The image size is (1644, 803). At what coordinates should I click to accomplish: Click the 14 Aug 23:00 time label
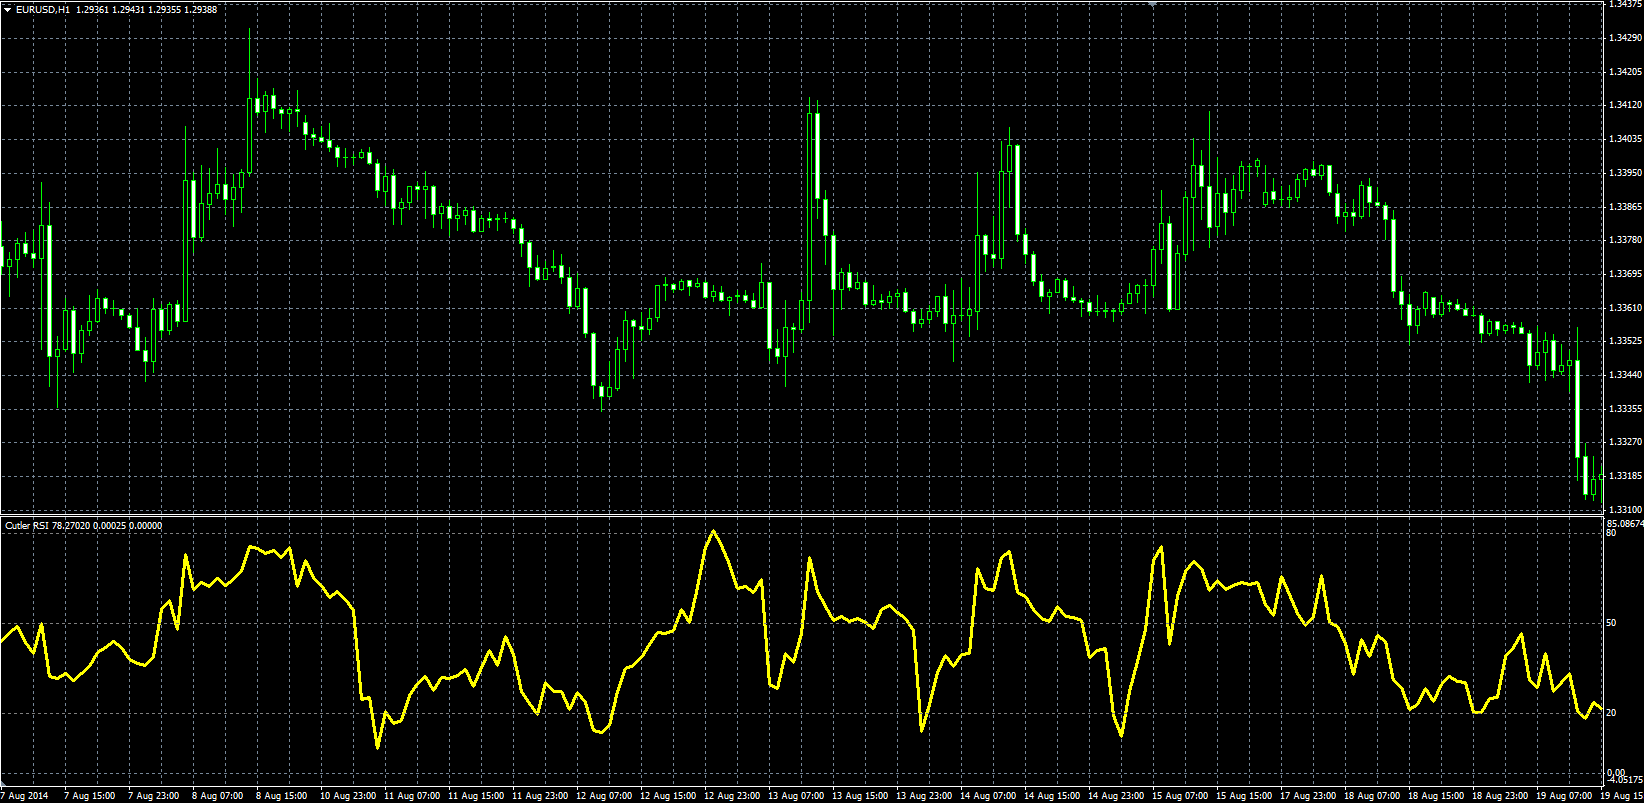click(x=1116, y=796)
